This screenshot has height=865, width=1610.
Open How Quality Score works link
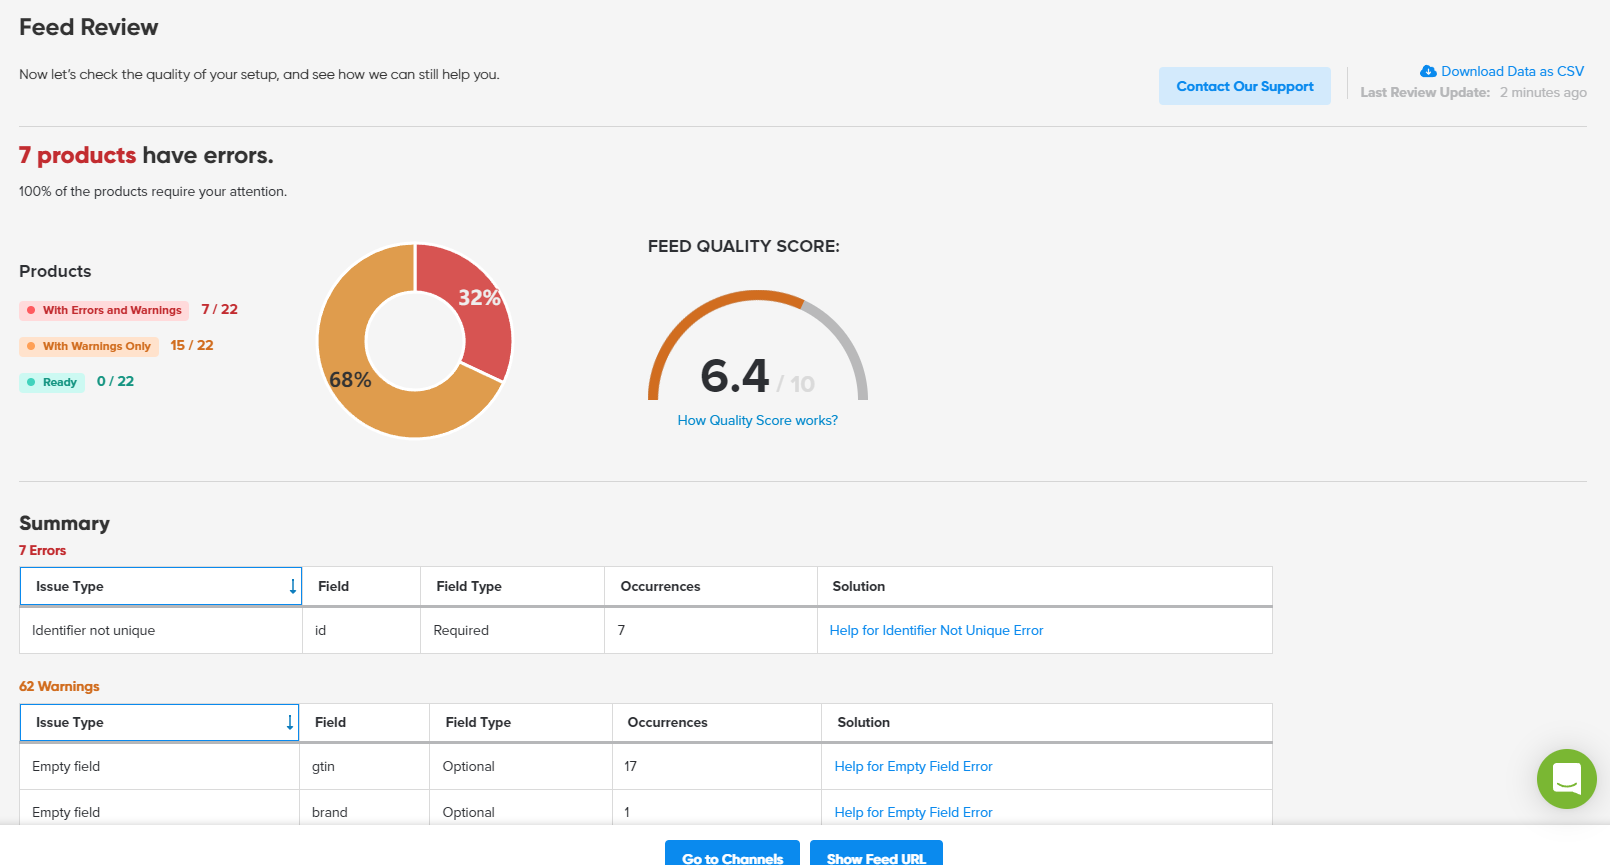[757, 420]
